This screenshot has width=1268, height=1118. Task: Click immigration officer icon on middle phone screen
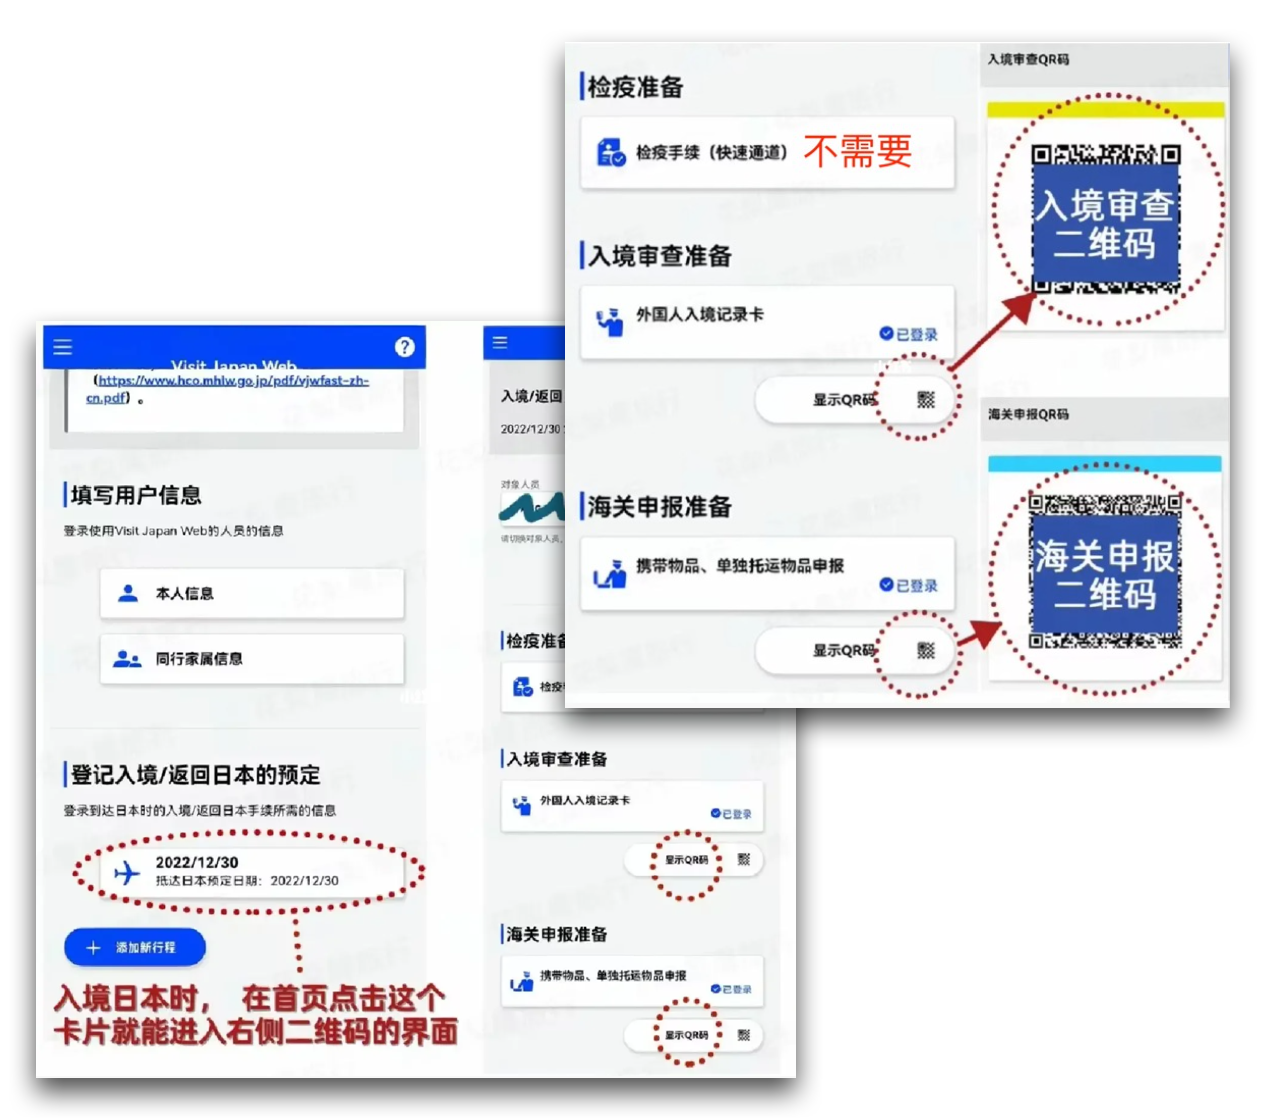pos(522,805)
